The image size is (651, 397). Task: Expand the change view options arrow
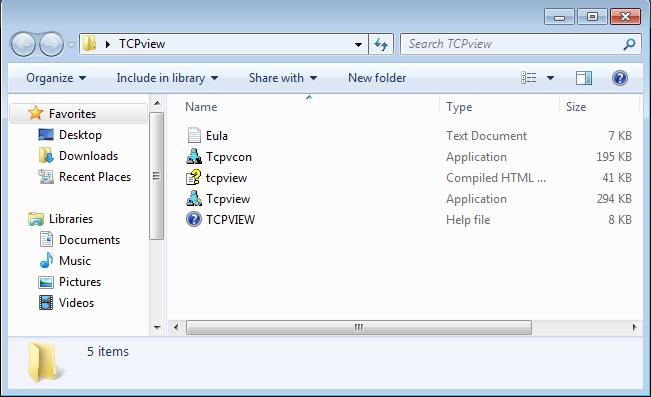pos(551,78)
